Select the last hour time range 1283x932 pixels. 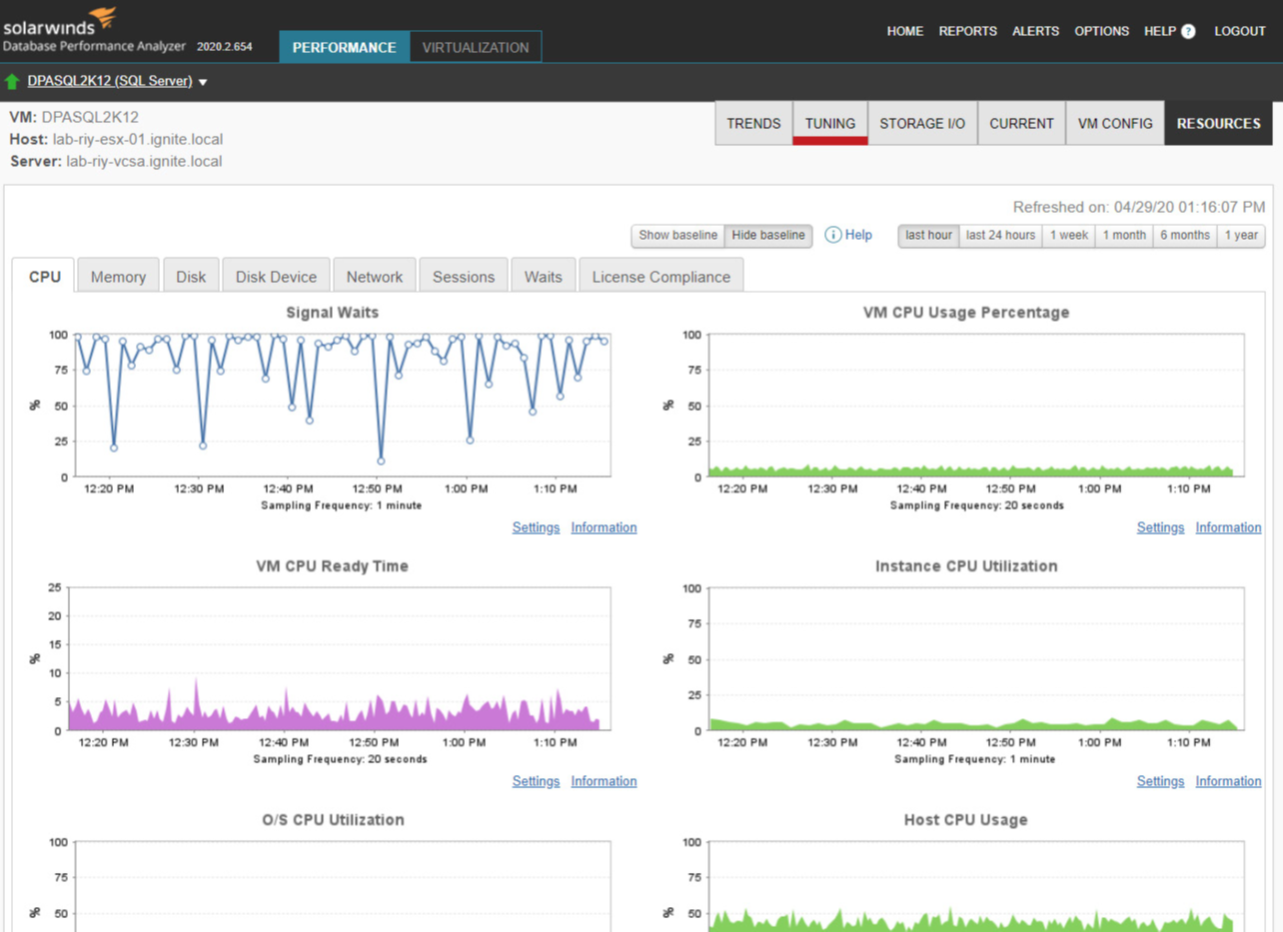(x=929, y=235)
